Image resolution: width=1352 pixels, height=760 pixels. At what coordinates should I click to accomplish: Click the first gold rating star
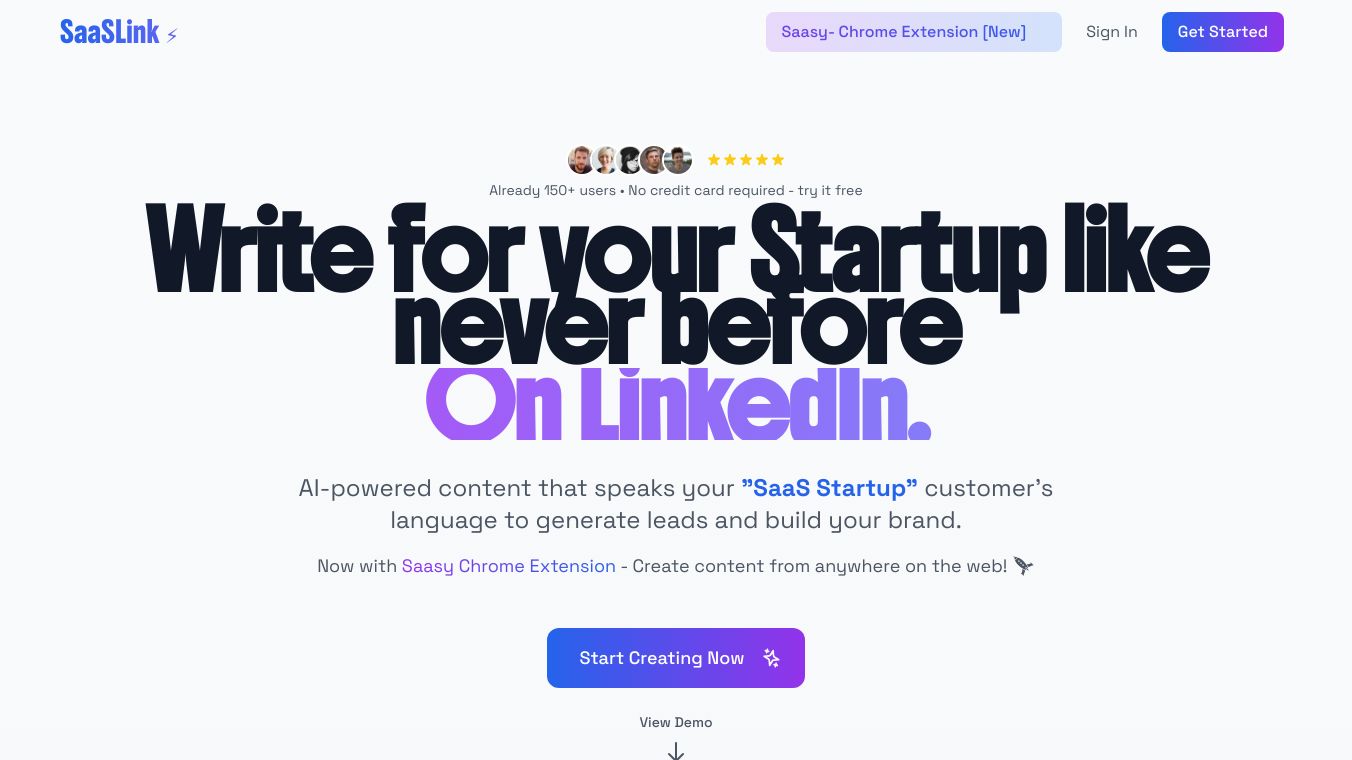pyautogui.click(x=714, y=160)
